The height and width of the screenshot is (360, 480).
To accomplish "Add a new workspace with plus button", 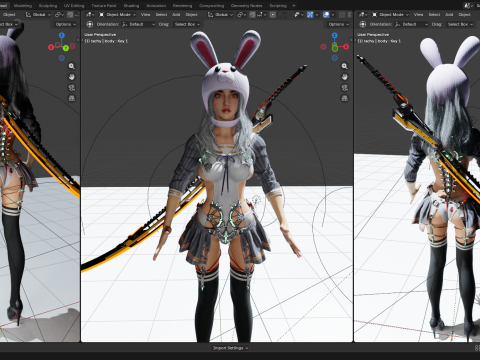I will point(294,5).
